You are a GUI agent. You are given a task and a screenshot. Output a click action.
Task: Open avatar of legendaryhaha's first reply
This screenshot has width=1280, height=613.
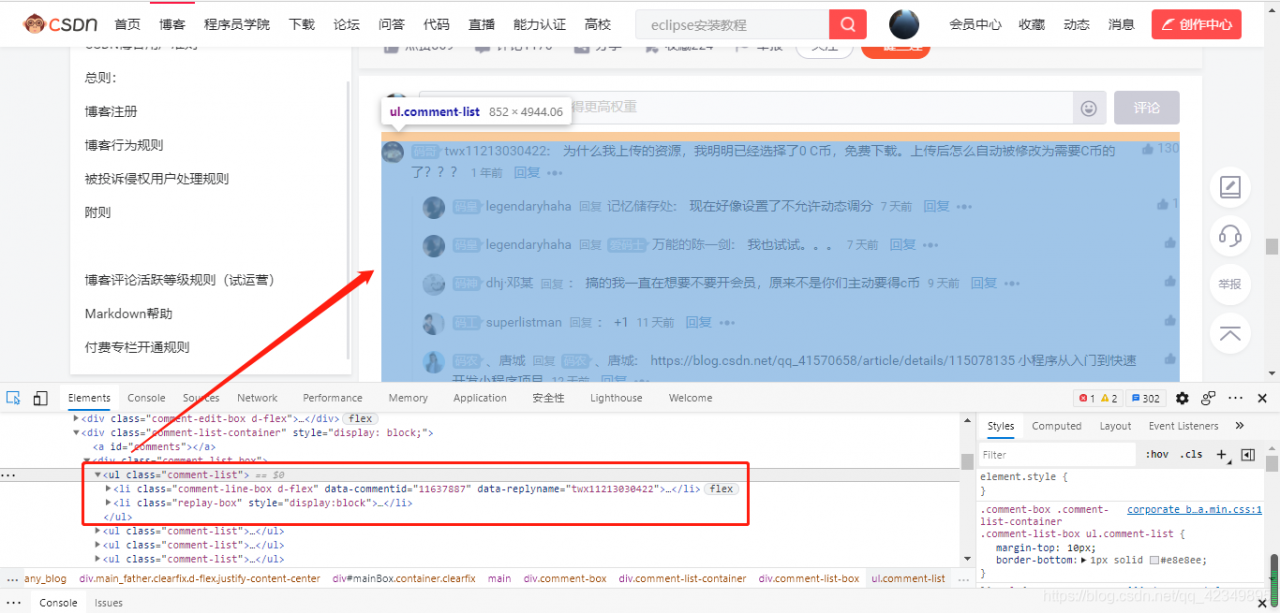[433, 207]
